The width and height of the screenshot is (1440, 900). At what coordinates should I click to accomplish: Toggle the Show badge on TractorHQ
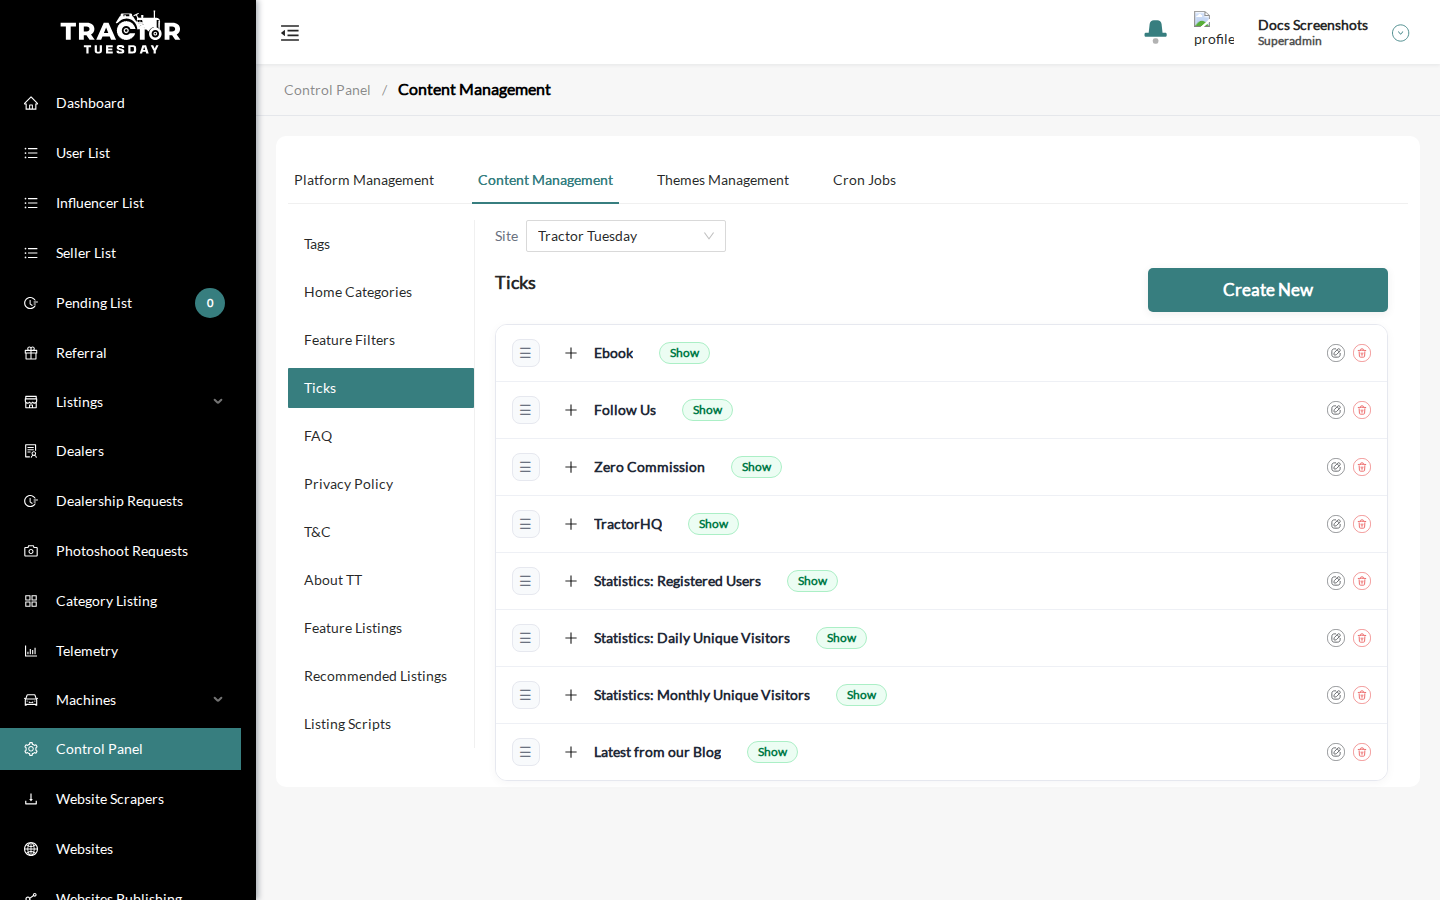point(713,524)
